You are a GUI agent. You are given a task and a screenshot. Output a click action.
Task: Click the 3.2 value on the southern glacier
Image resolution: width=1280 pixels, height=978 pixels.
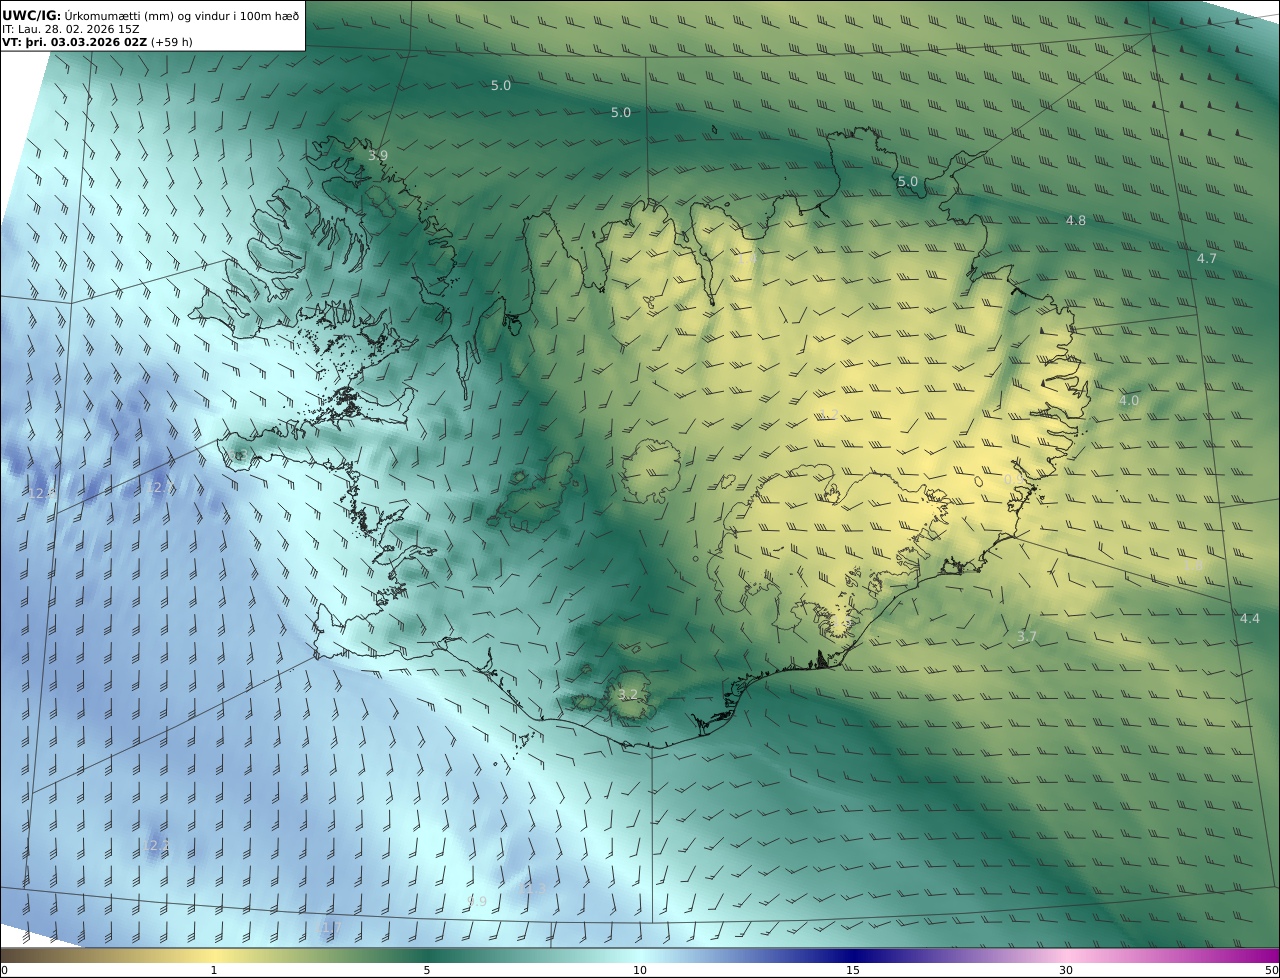[x=628, y=694]
